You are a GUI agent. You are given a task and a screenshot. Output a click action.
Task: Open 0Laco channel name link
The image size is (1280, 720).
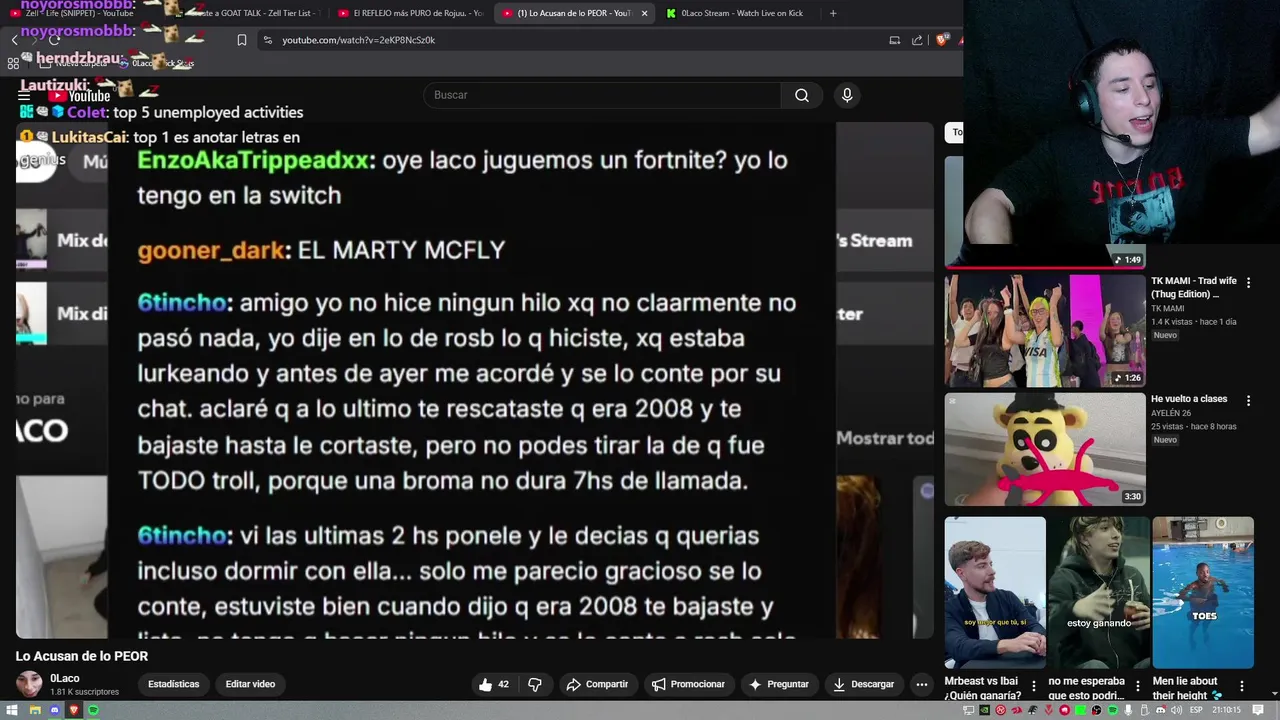coord(65,678)
